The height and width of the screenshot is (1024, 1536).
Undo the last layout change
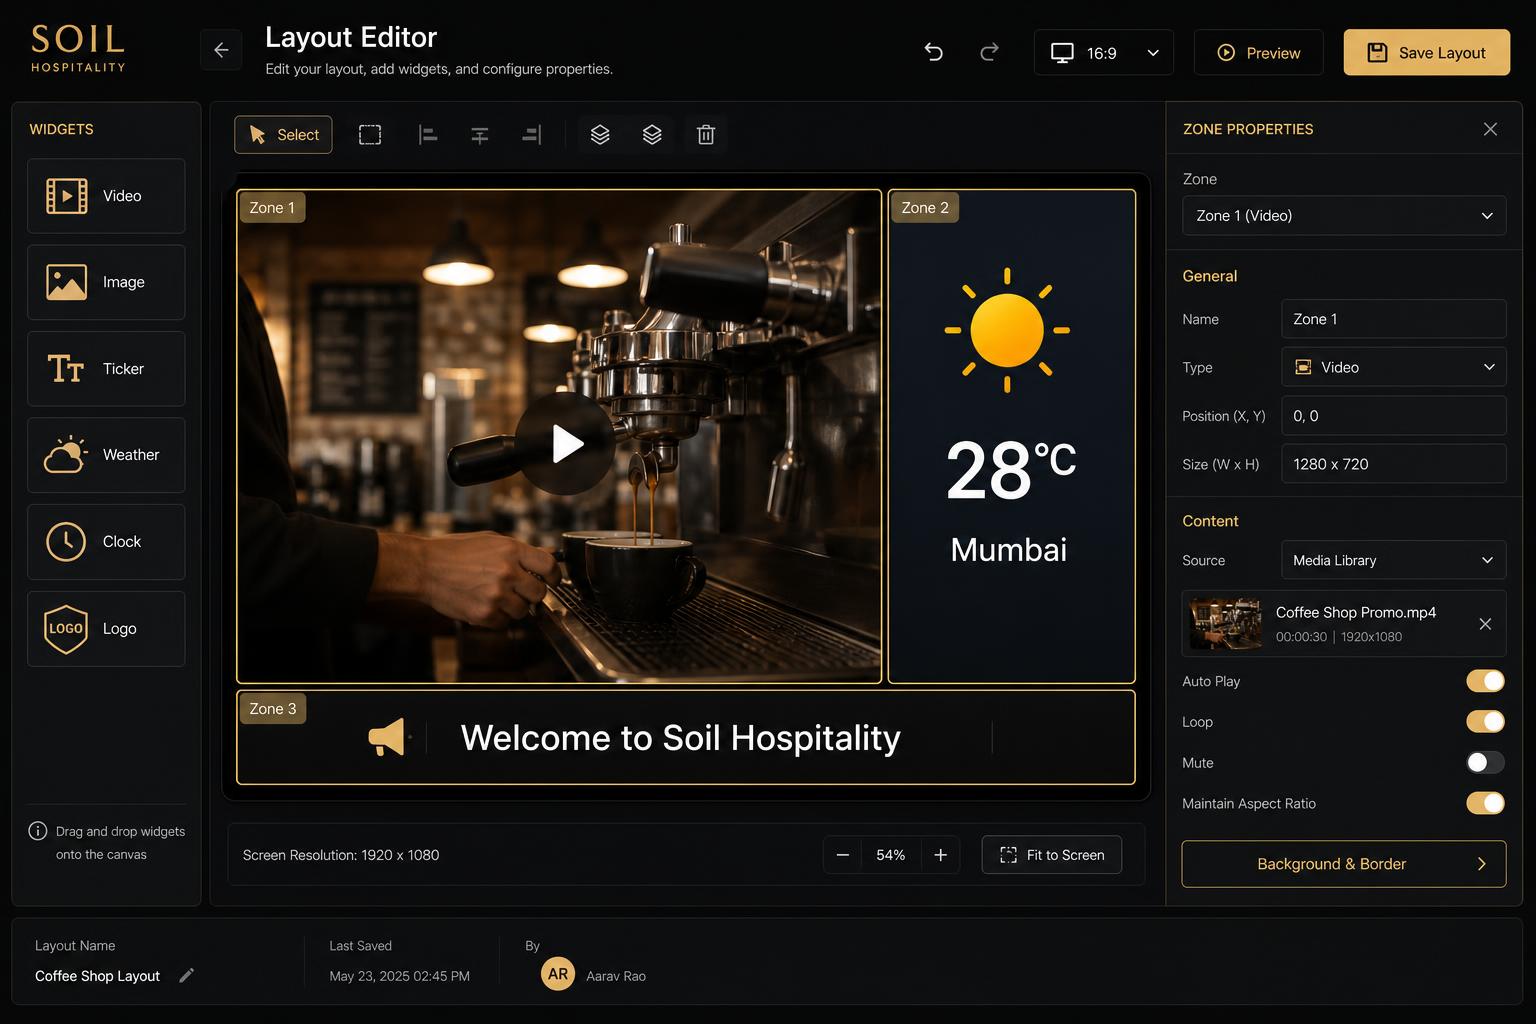pyautogui.click(x=933, y=52)
